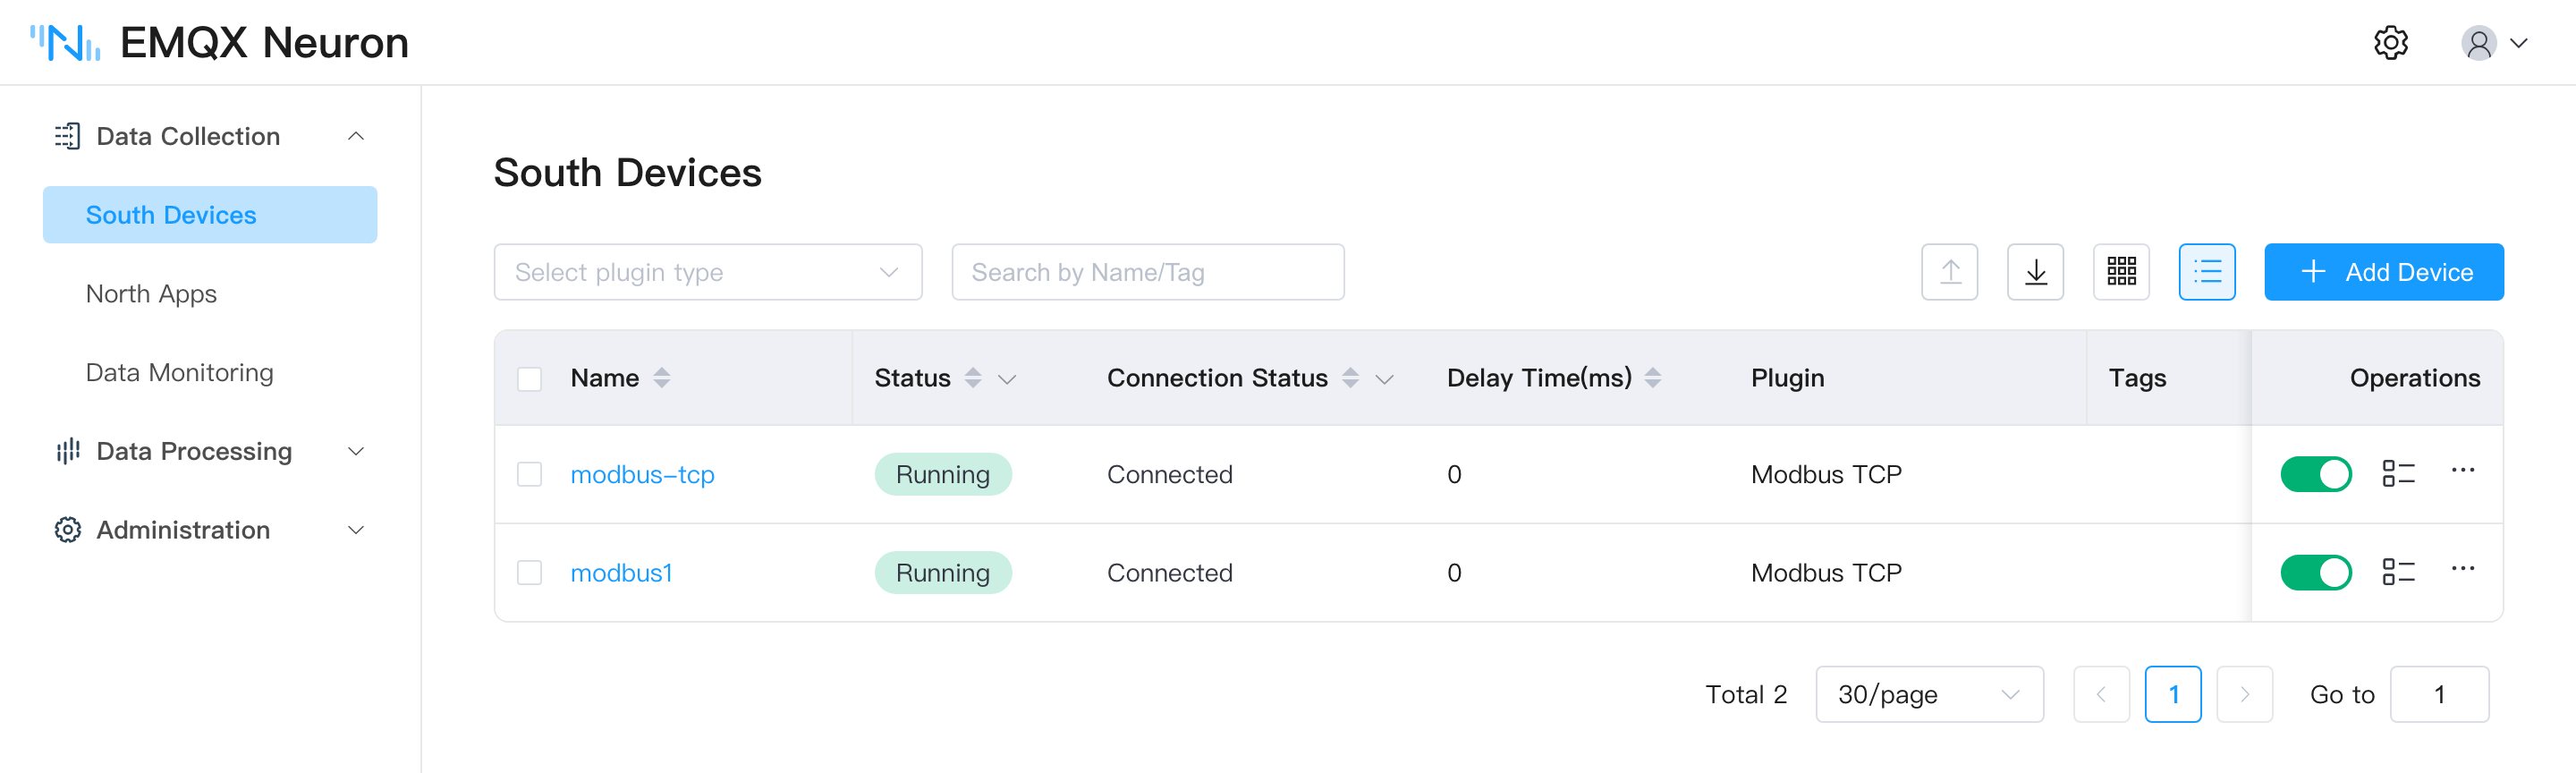2576x773 pixels.
Task: Click the Running status of modbus1
Action: [943, 572]
